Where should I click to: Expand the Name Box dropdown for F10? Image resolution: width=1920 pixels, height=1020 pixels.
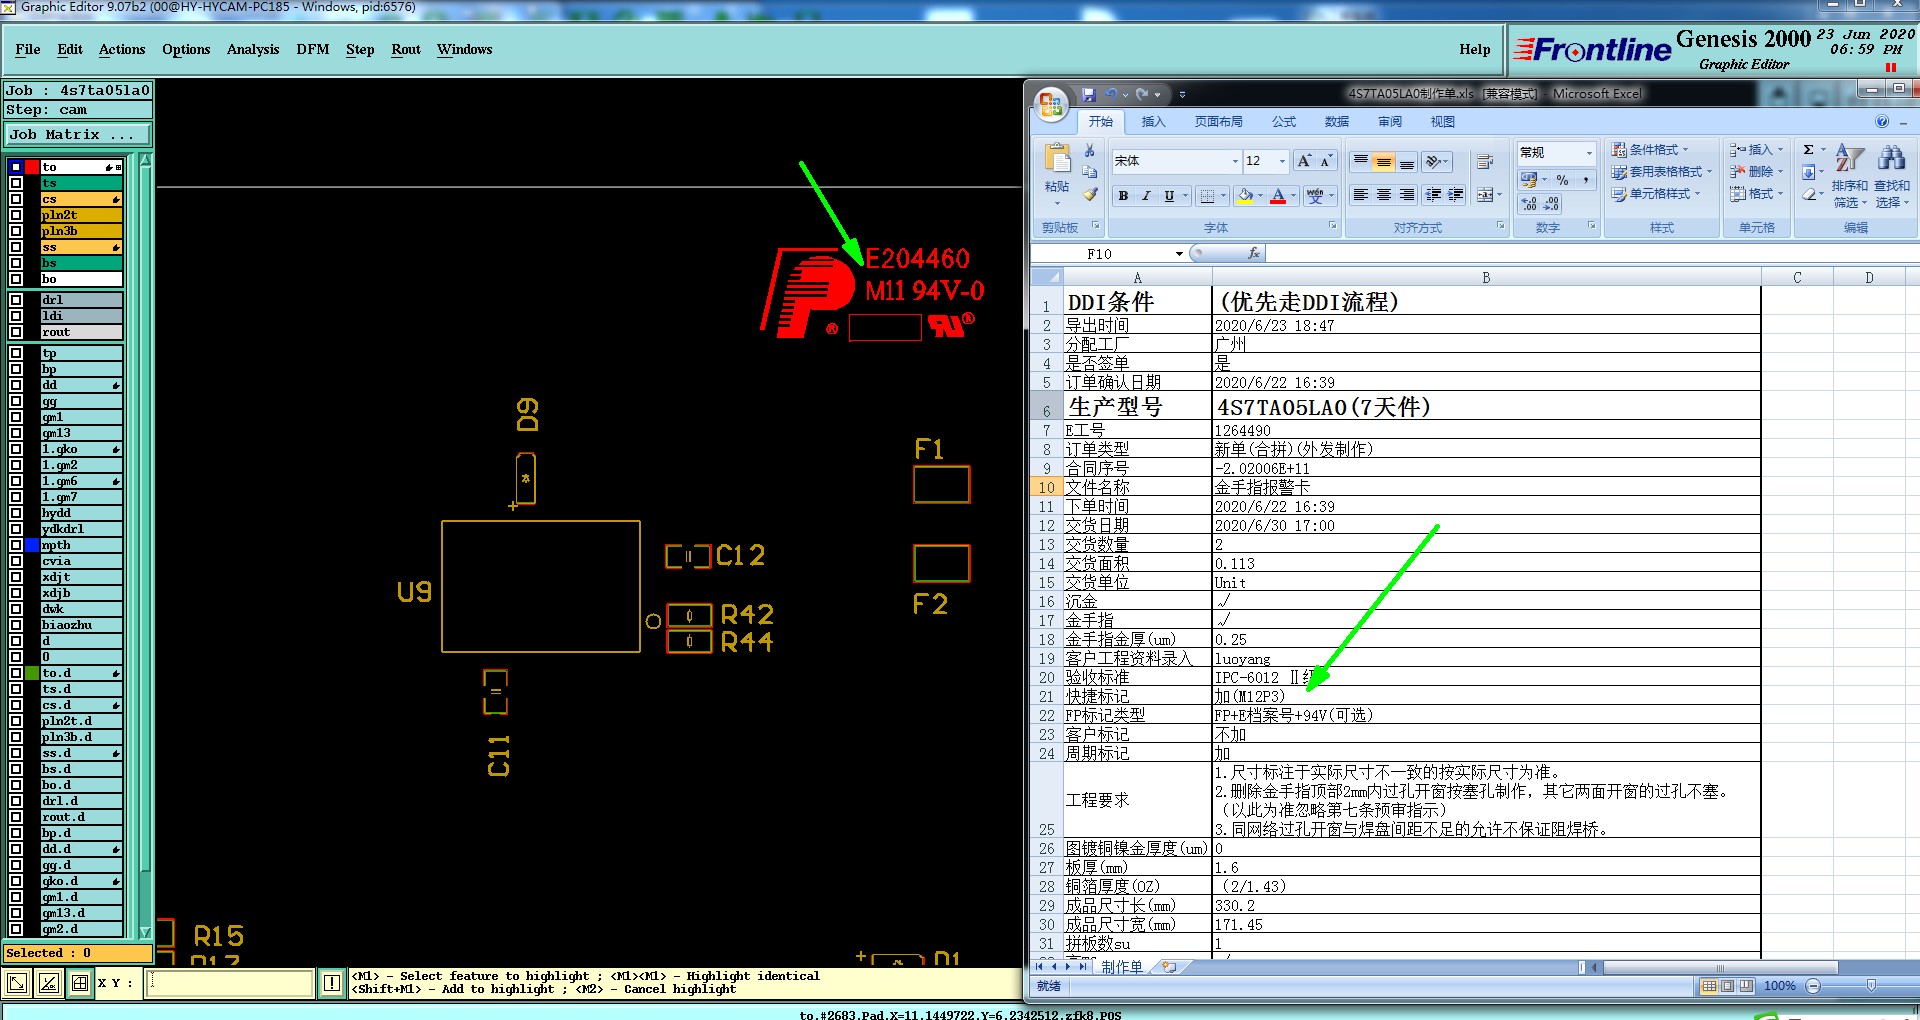1179,254
